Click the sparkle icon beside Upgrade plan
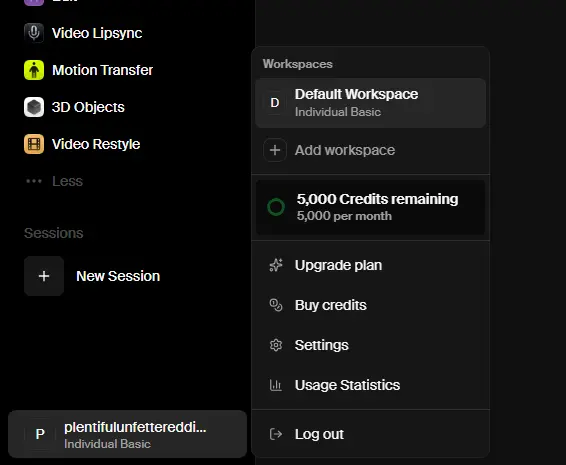 pos(276,265)
